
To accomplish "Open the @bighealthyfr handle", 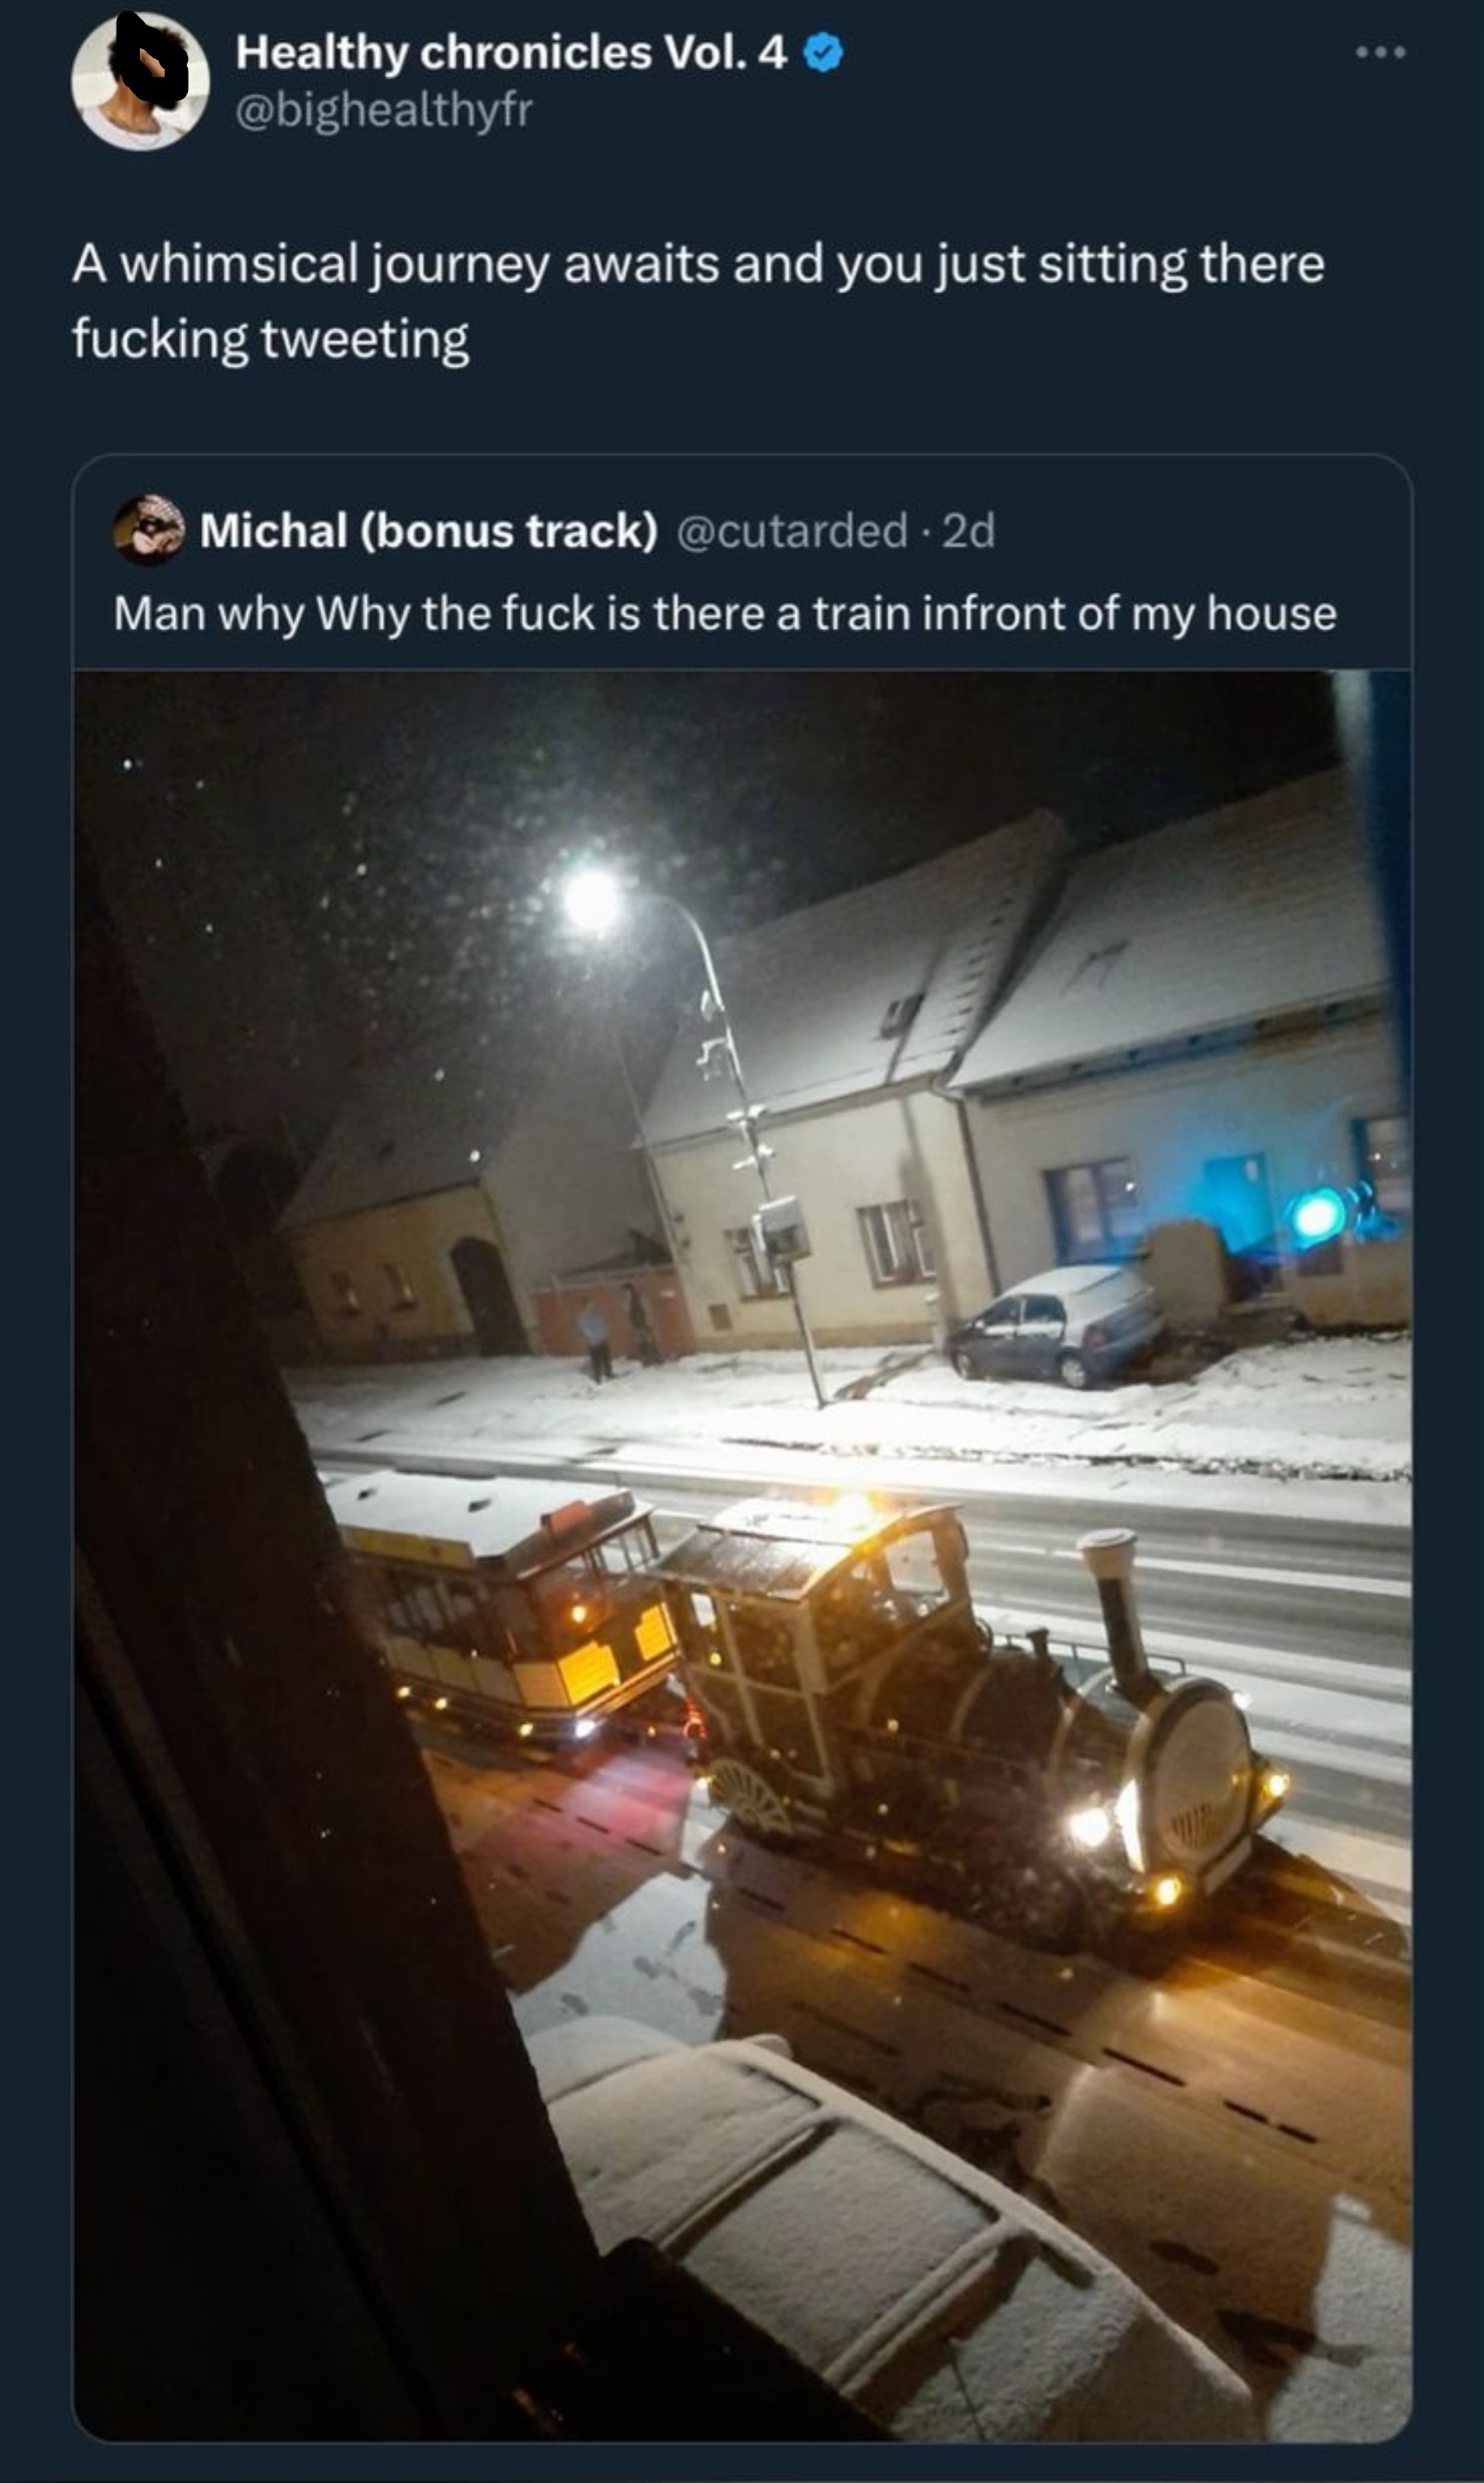I will coord(384,110).
